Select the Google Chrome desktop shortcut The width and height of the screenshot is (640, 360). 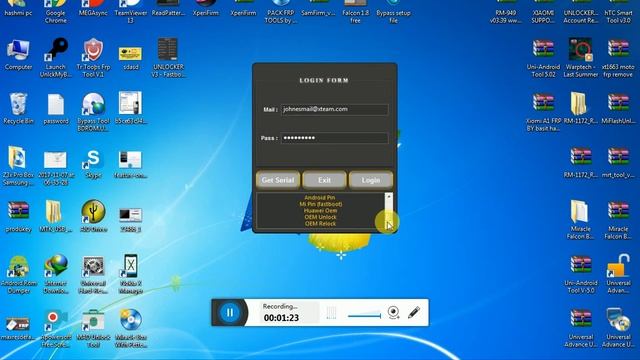click(56, 11)
